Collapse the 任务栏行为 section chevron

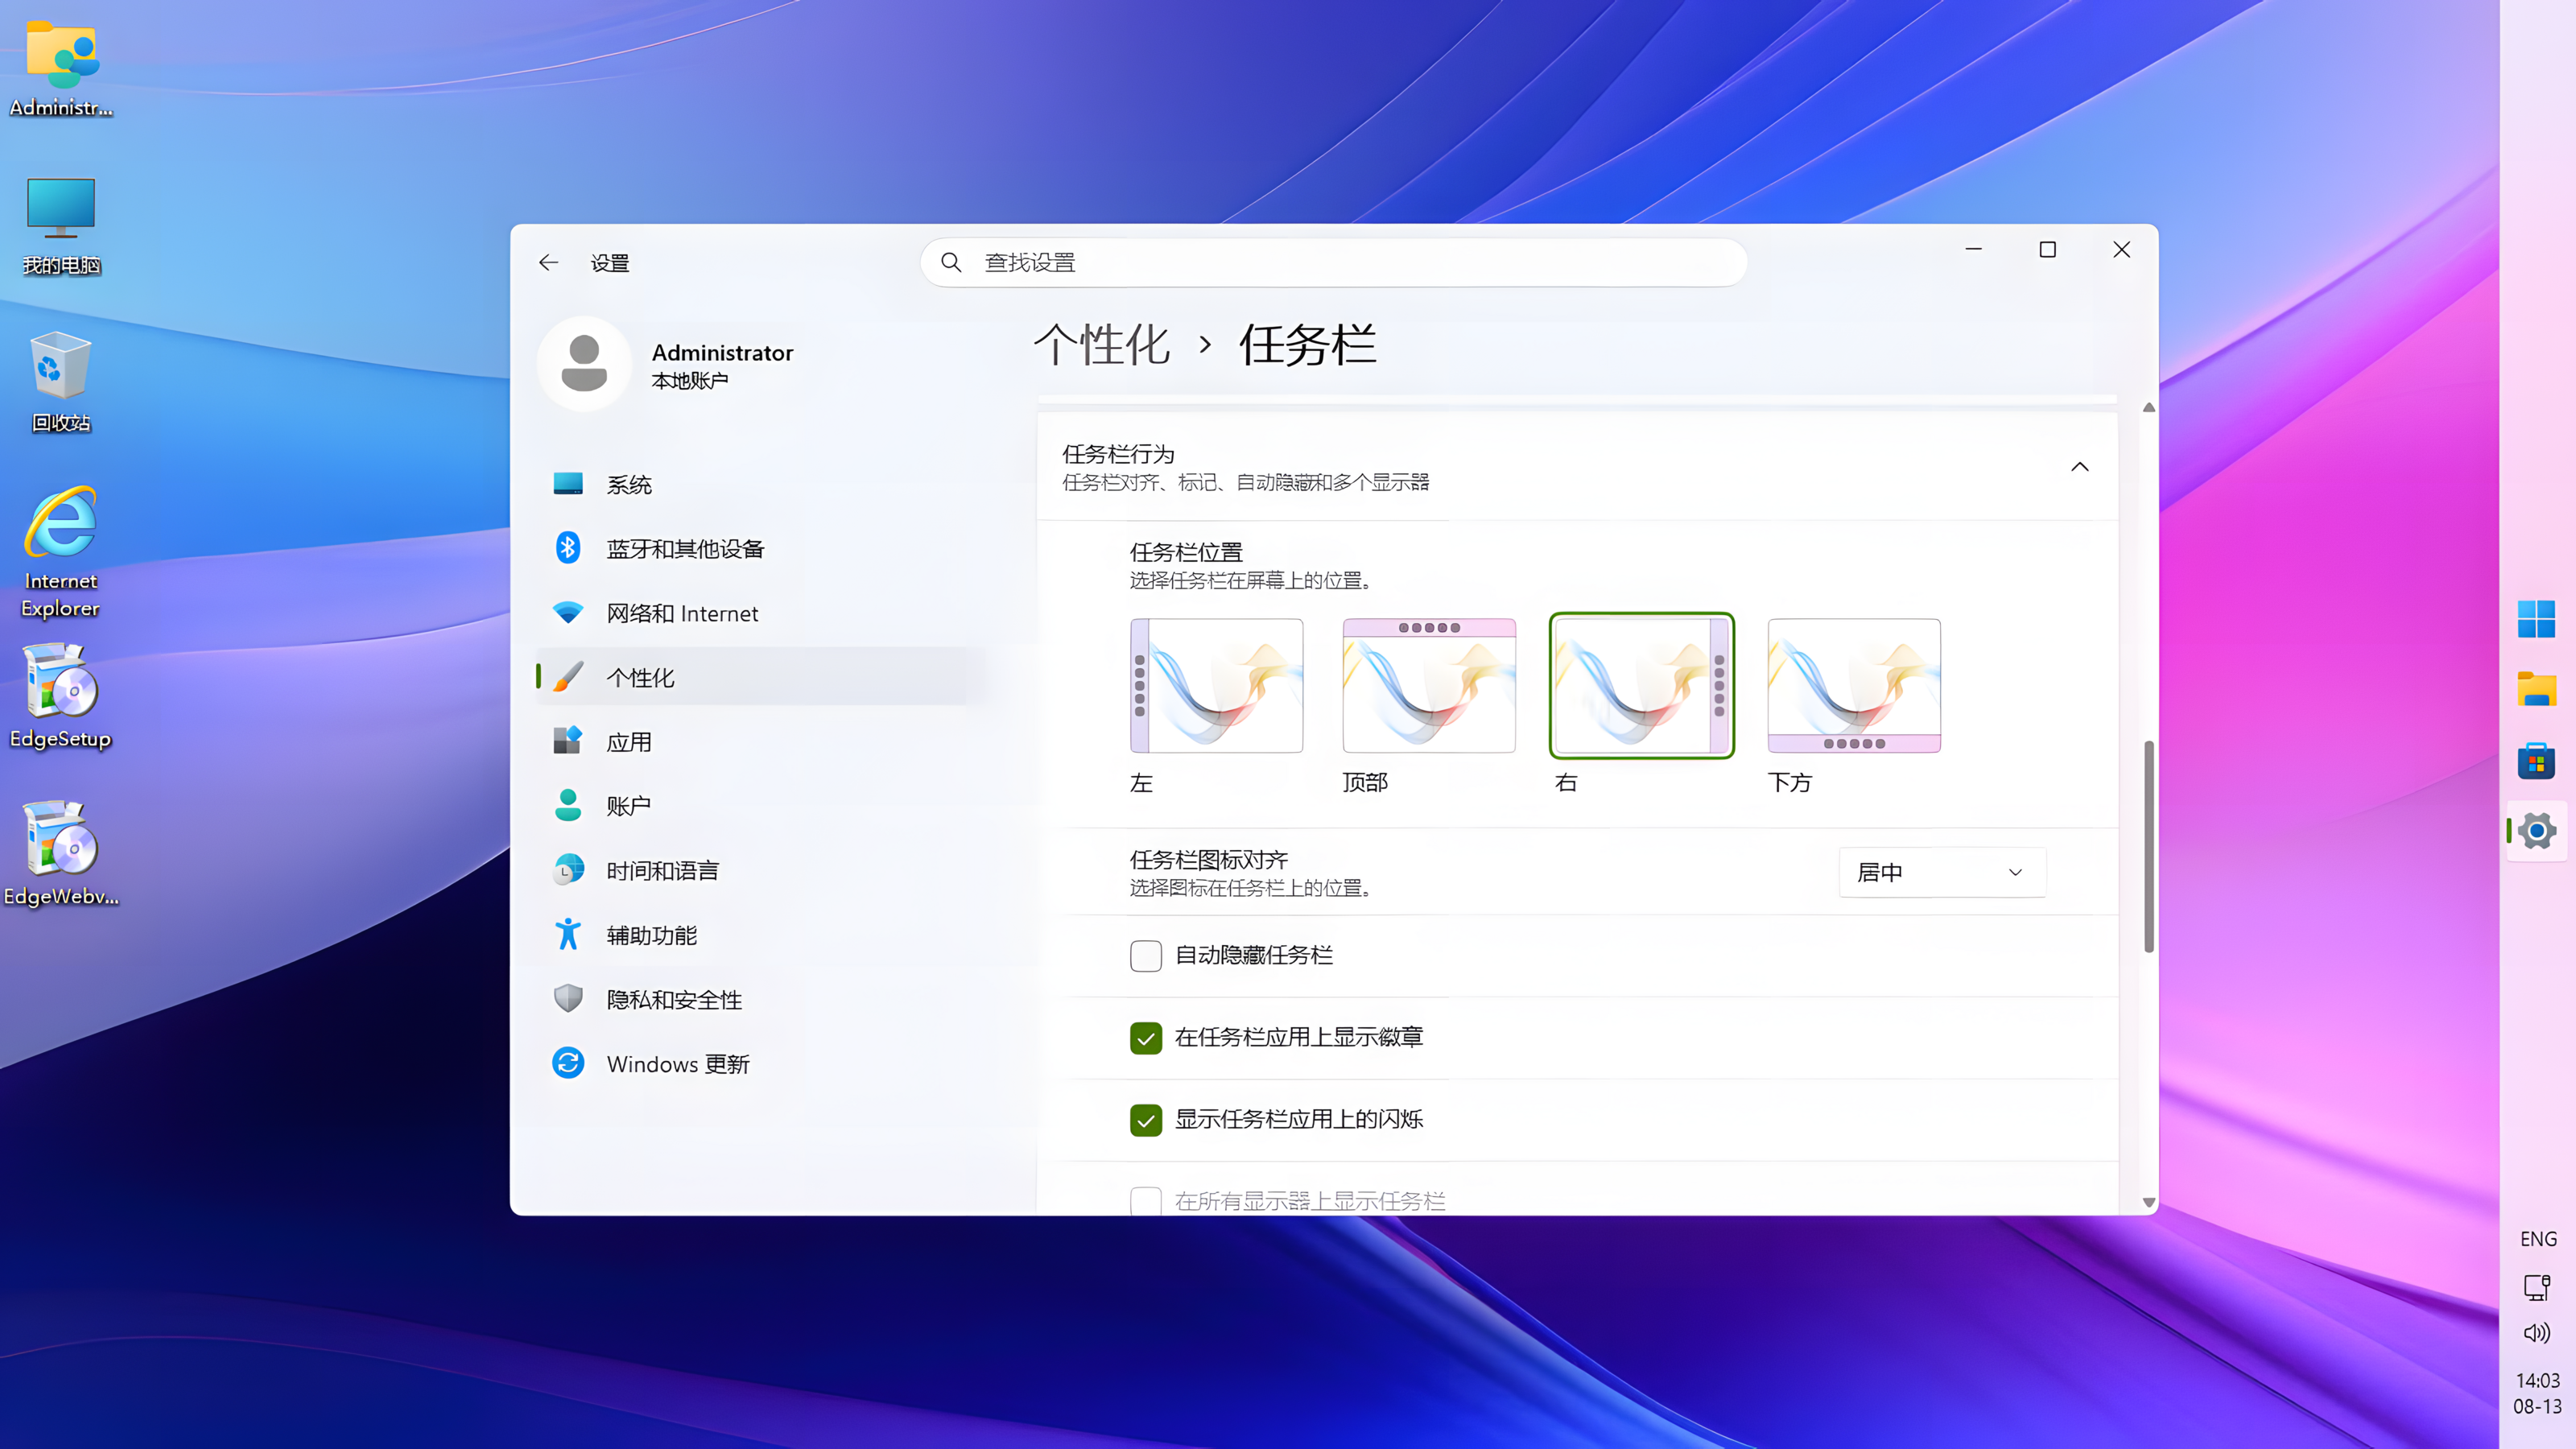click(2080, 467)
